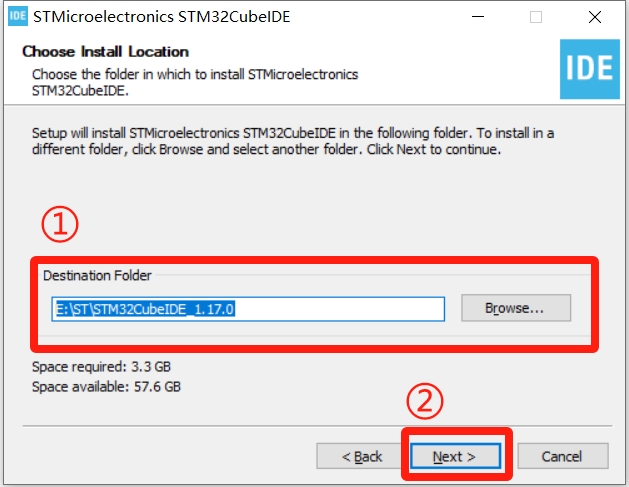
Task: Click the large blue IDE logo
Action: (x=590, y=69)
